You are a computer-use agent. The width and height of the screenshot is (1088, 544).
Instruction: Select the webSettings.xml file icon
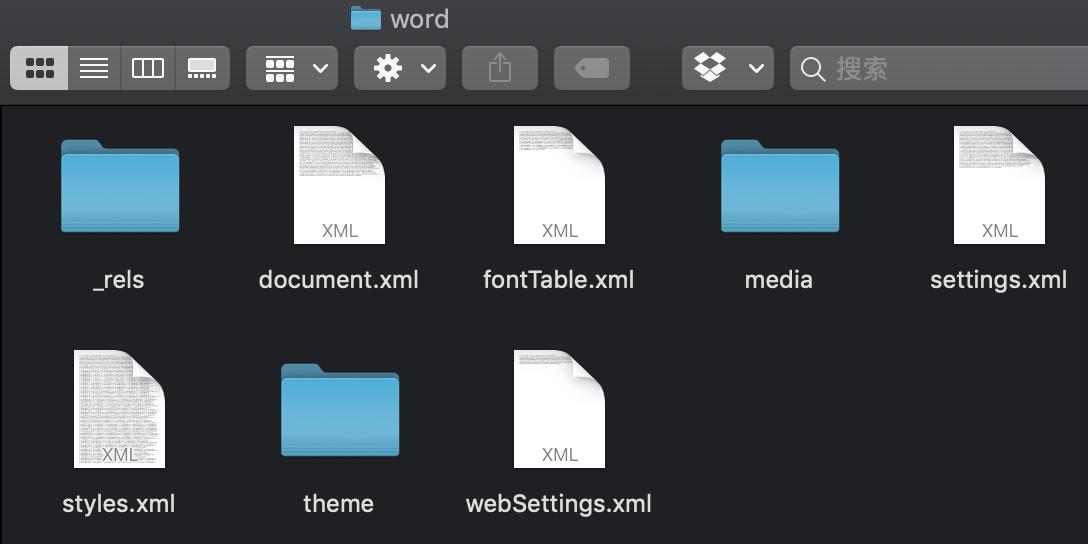tap(559, 409)
